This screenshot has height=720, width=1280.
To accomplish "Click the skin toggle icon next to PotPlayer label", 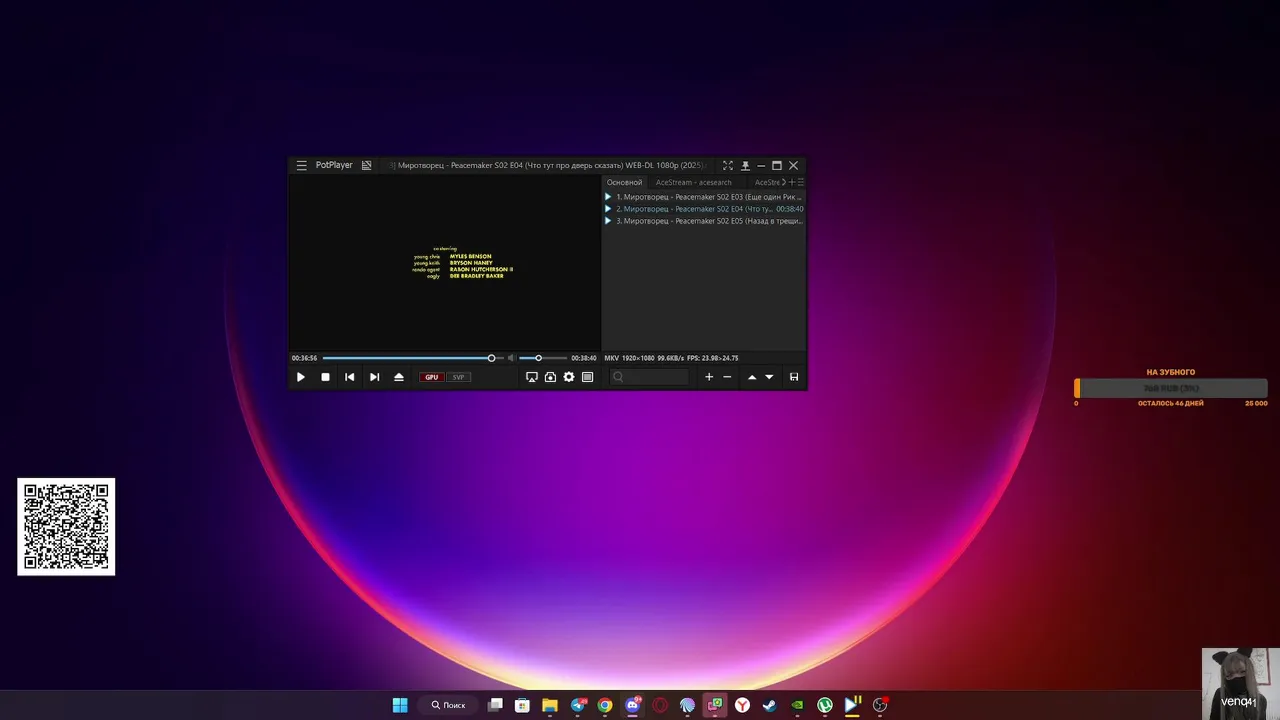I will coord(367,166).
